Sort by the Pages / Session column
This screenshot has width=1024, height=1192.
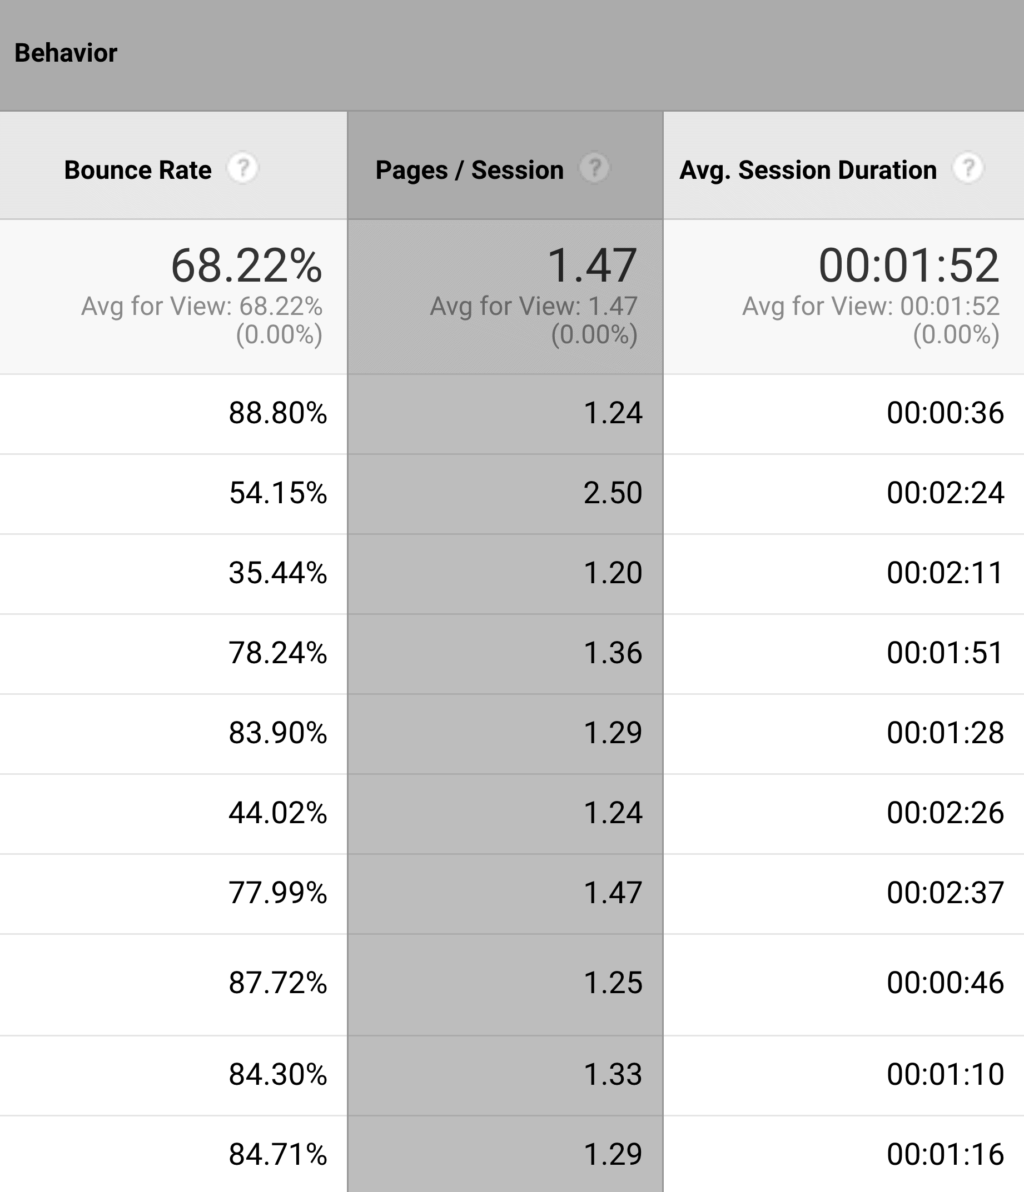pyautogui.click(x=469, y=170)
